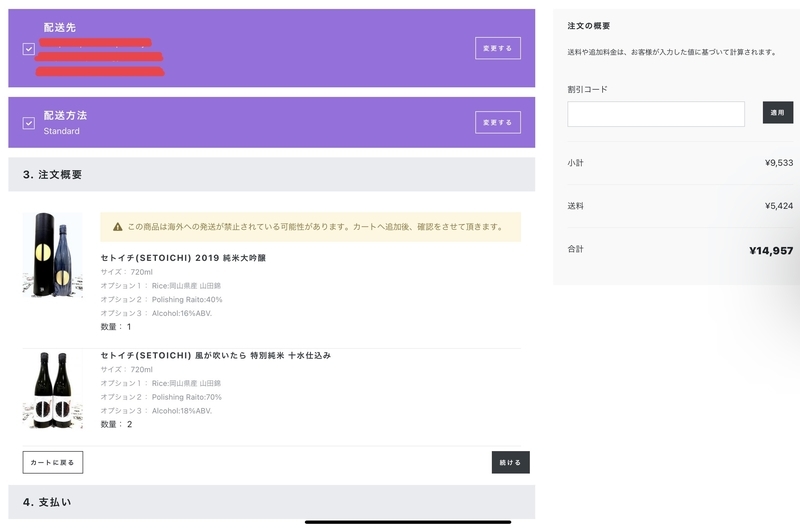This screenshot has width=800, height=528.
Task: Toggle the checkmark next to 配送先
Action: point(29,49)
